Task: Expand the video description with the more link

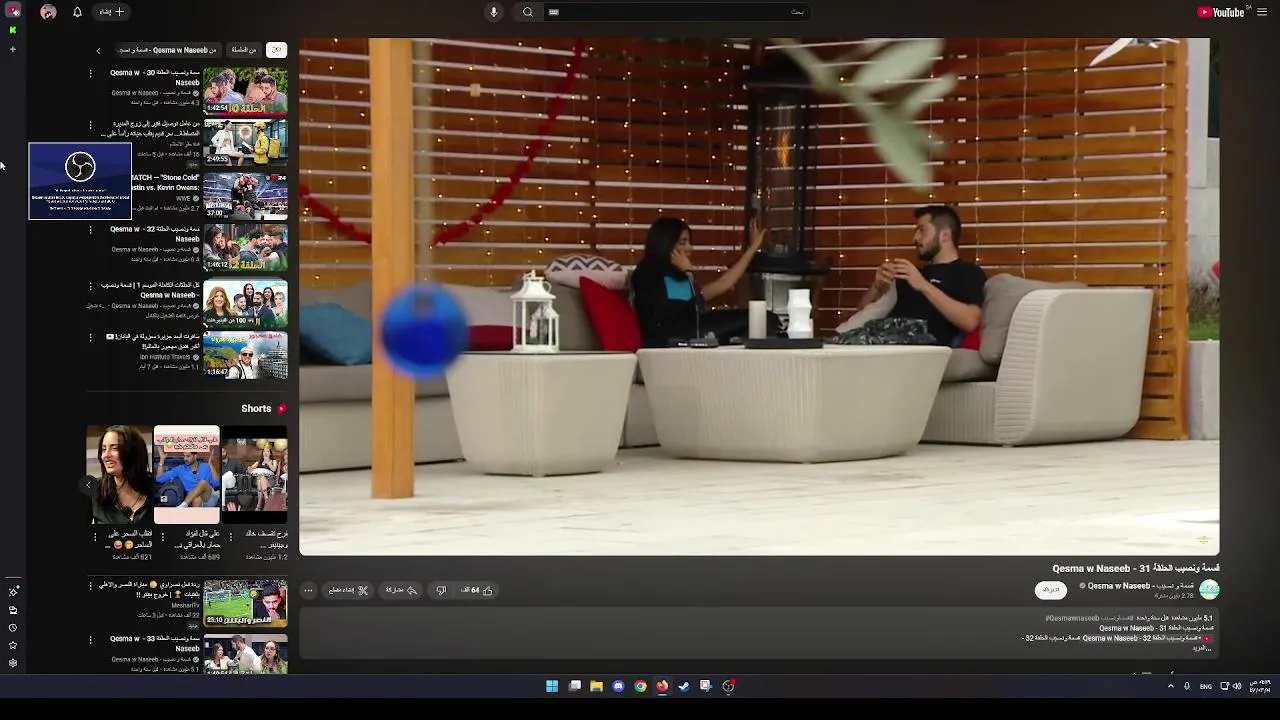Action: 1202,648
